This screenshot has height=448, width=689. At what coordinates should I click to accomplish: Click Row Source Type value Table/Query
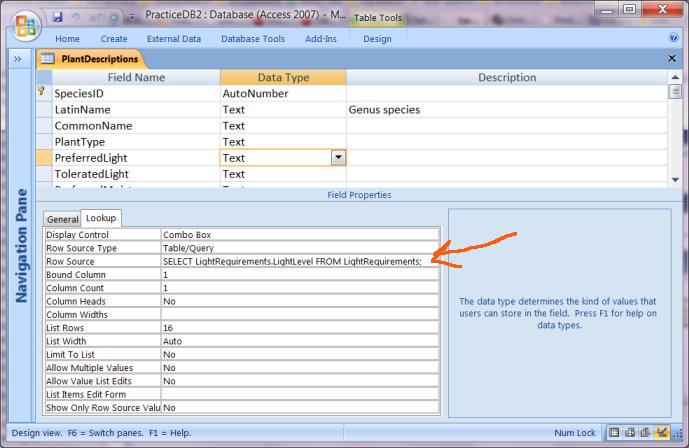(300, 248)
